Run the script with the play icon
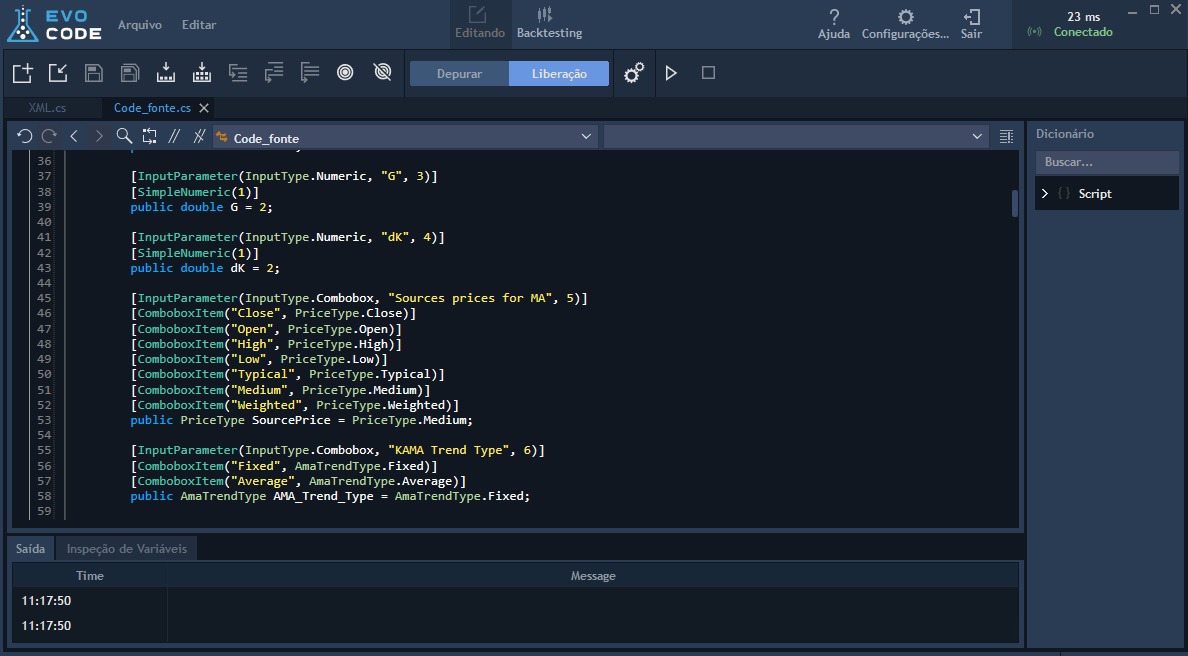 671,72
